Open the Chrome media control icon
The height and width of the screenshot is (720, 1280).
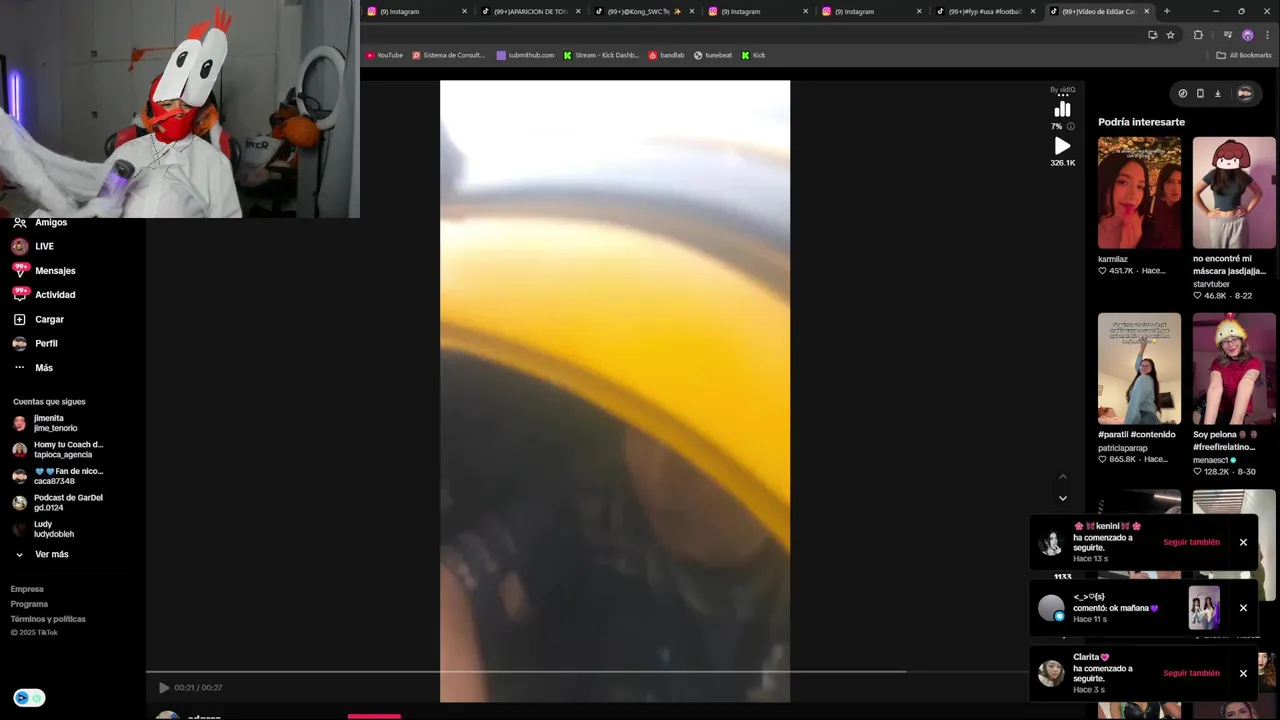(x=1228, y=35)
